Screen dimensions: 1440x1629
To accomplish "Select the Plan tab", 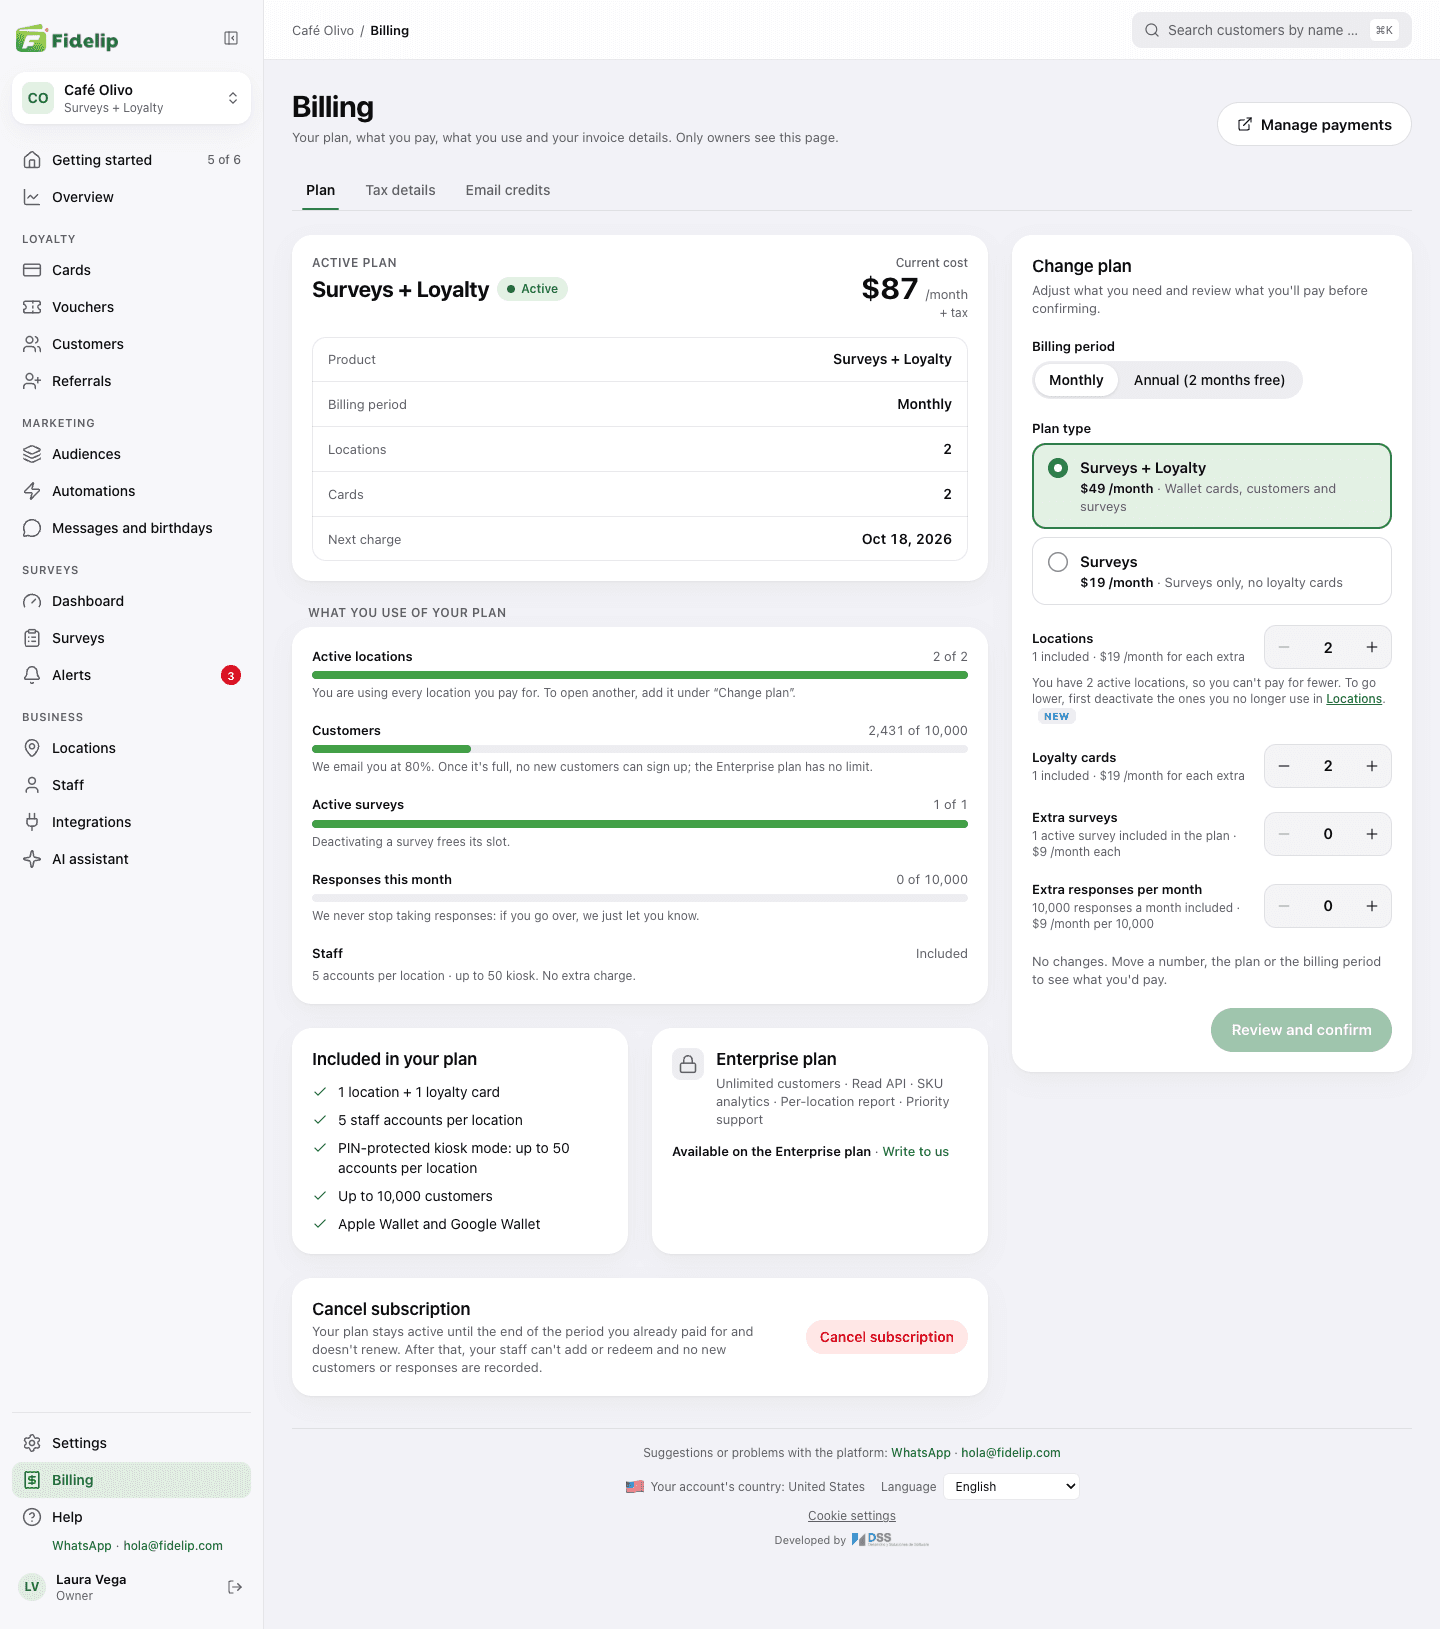I will point(321,190).
